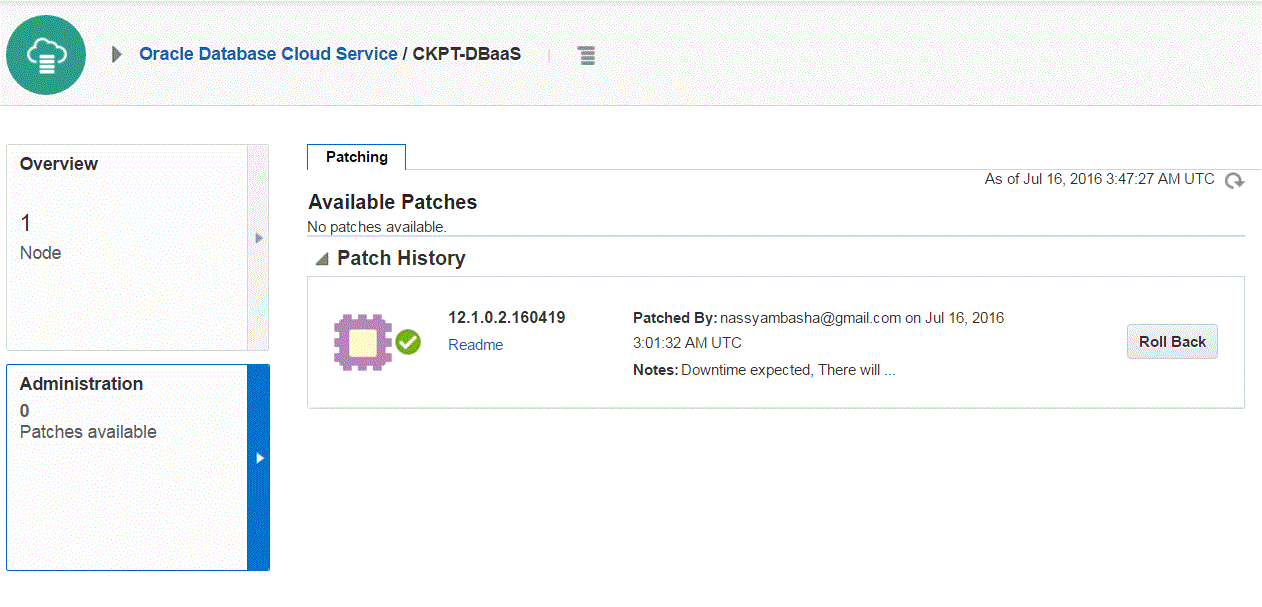The height and width of the screenshot is (607, 1262).
Task: Click the green checkmark status icon
Action: pyautogui.click(x=408, y=342)
